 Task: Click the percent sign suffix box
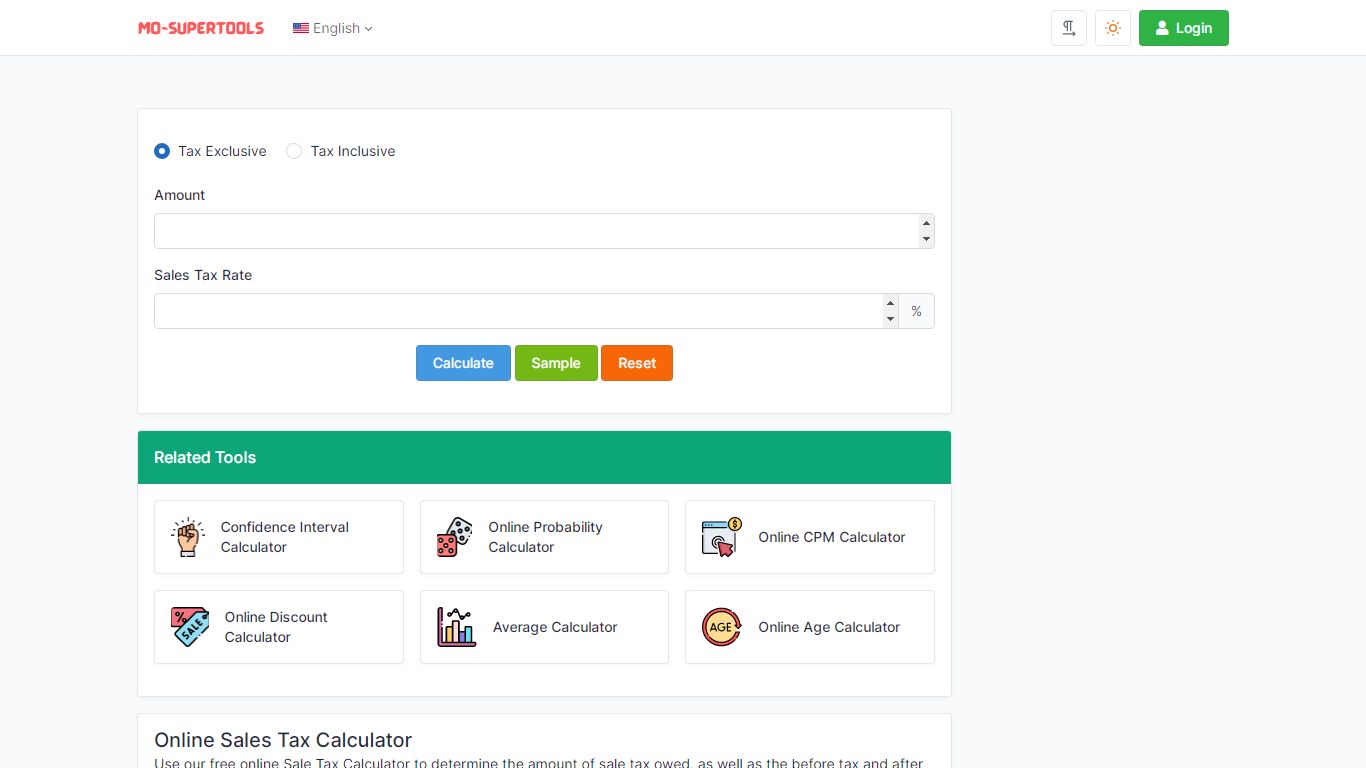pyautogui.click(x=917, y=311)
